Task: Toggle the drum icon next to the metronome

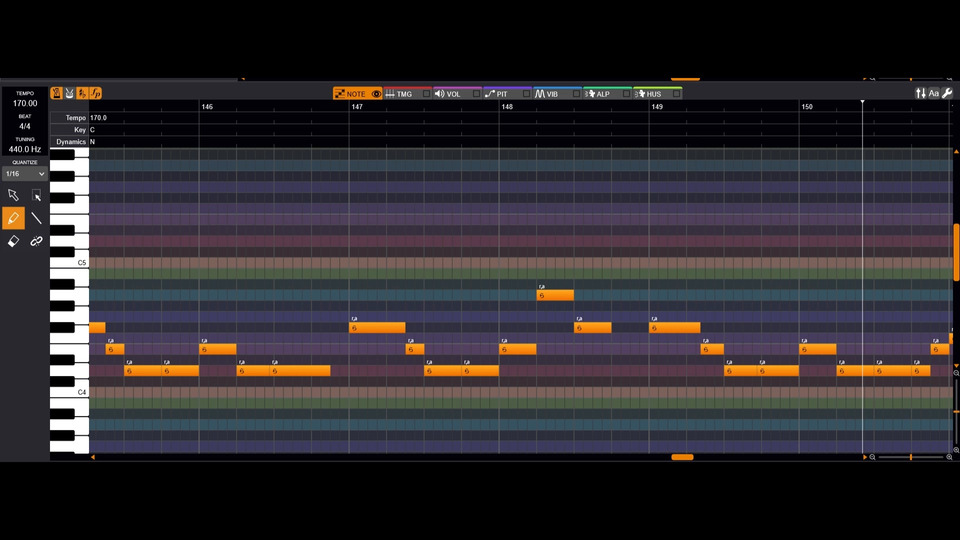Action: click(x=69, y=93)
